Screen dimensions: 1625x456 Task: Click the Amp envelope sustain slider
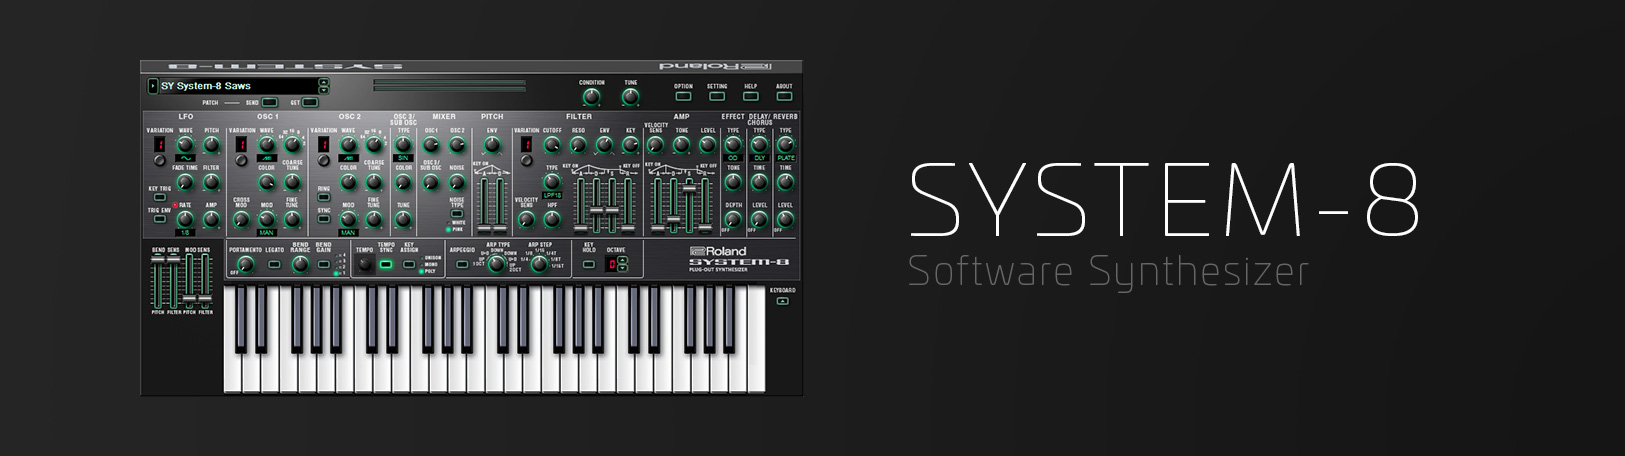tap(689, 190)
